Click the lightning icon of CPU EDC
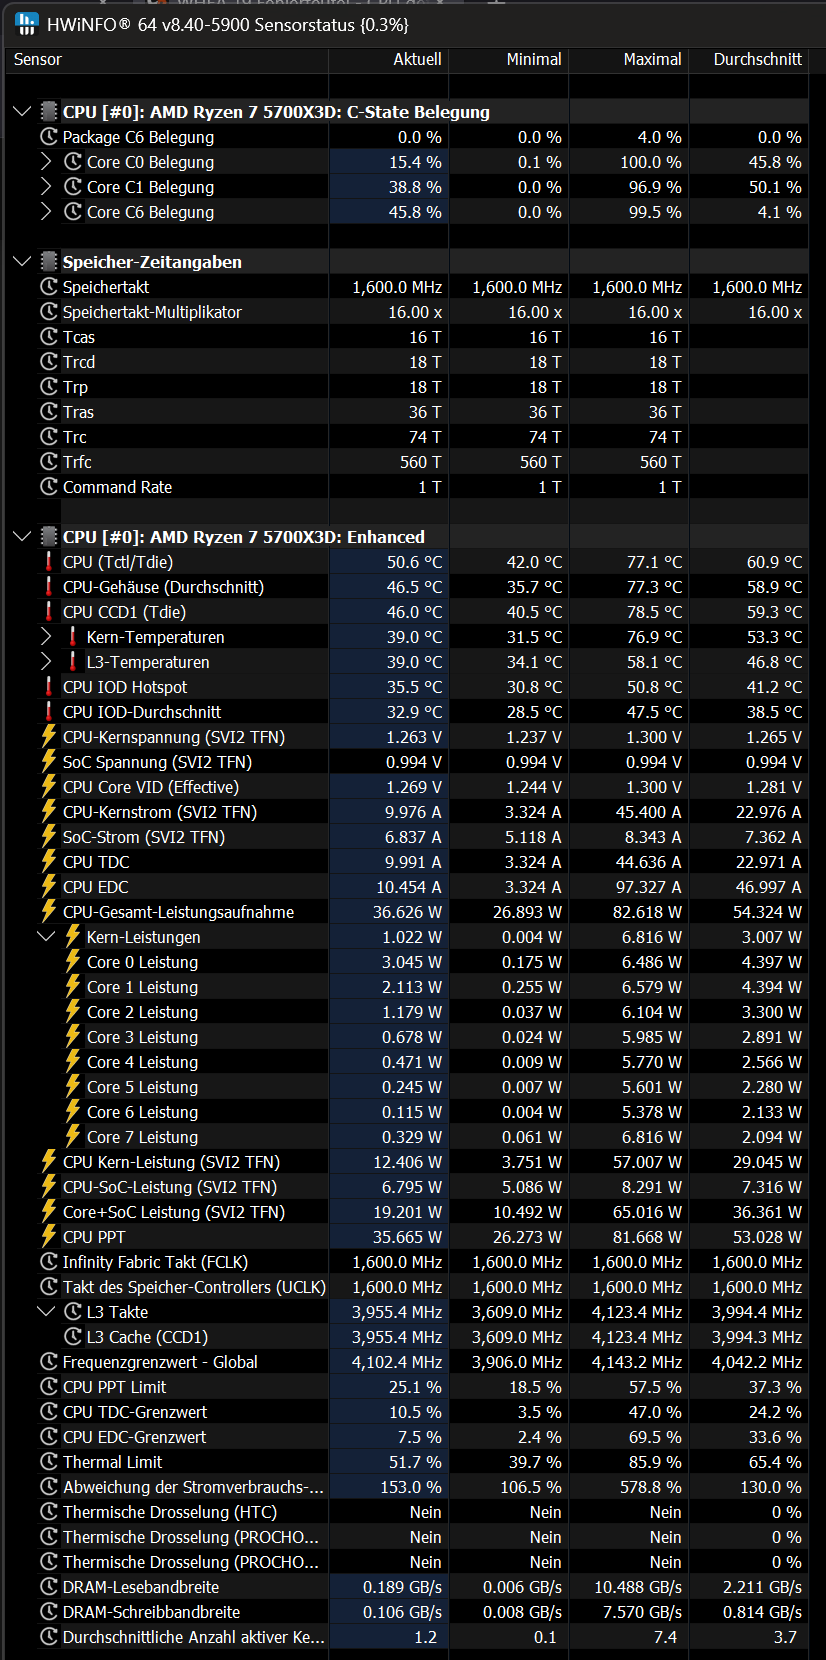The height and width of the screenshot is (1660, 826). tap(49, 886)
